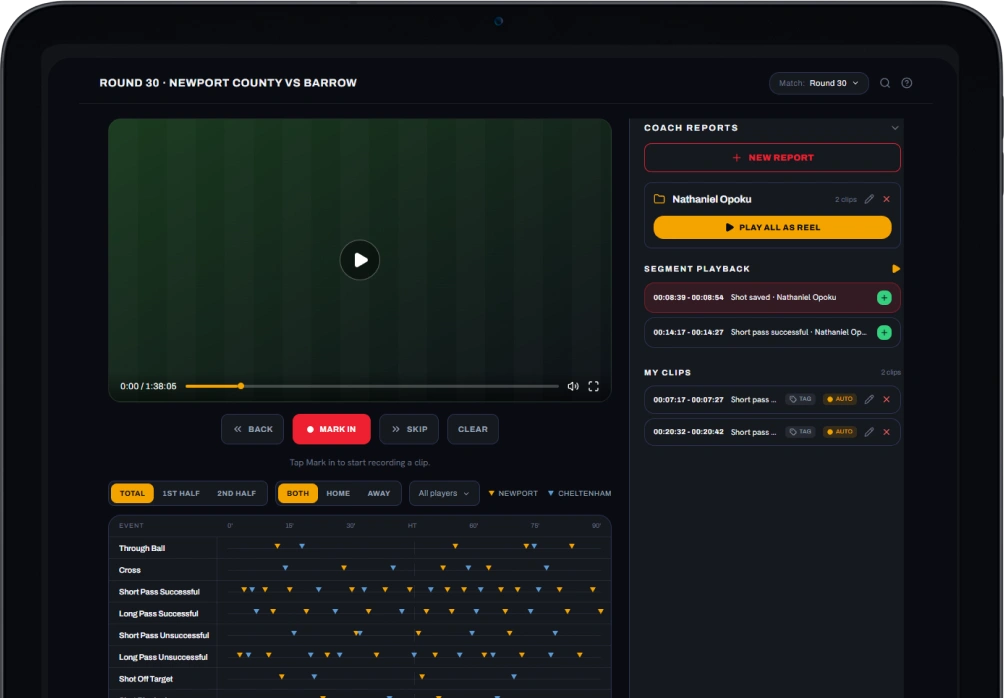Image resolution: width=1004 pixels, height=698 pixels.
Task: Click first orange marker in Shot Off Target row
Action: click(282, 677)
